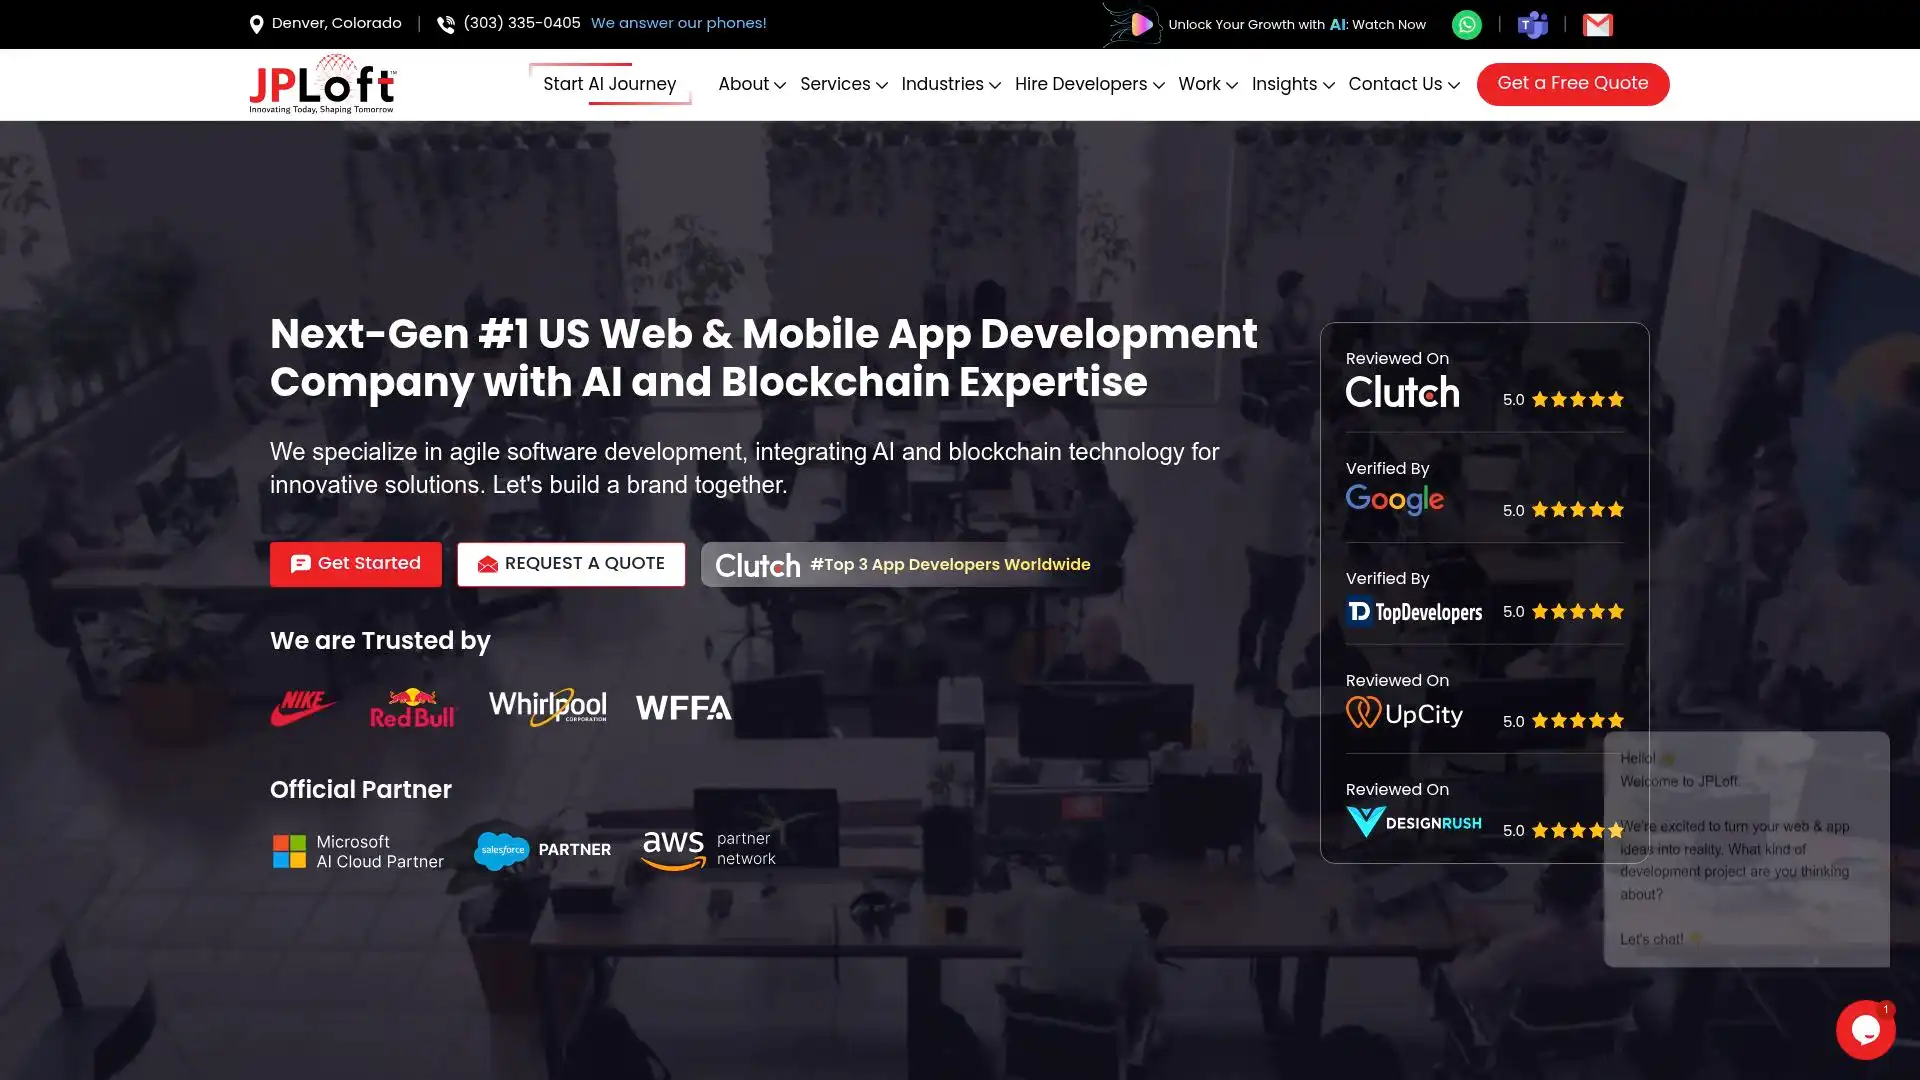1920x1080 pixels.
Task: Open Clutch Top 3 App Developers badge
Action: point(903,565)
